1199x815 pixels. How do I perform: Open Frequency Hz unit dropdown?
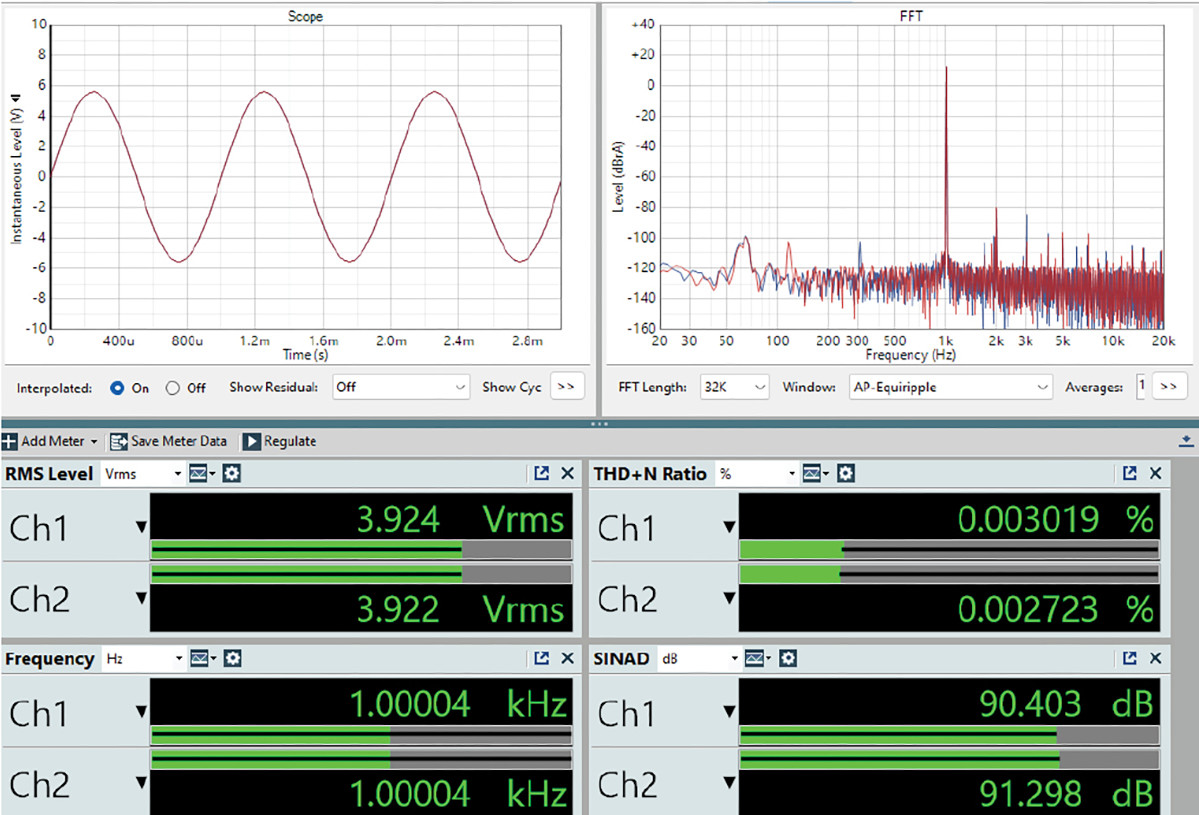tap(145, 659)
